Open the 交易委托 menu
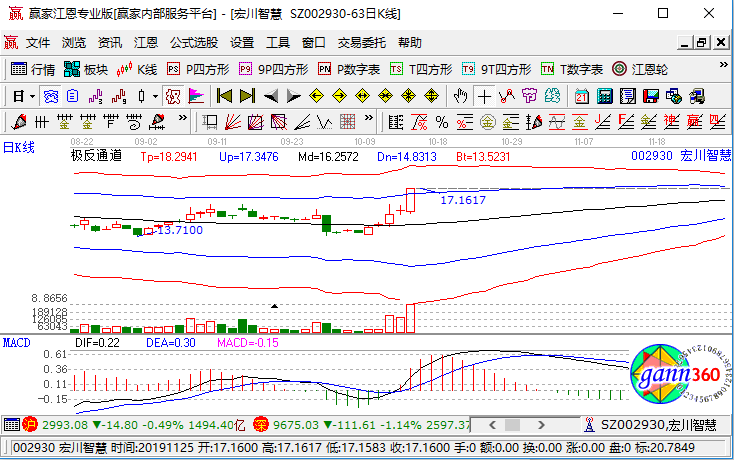734x460 pixels. (x=362, y=43)
